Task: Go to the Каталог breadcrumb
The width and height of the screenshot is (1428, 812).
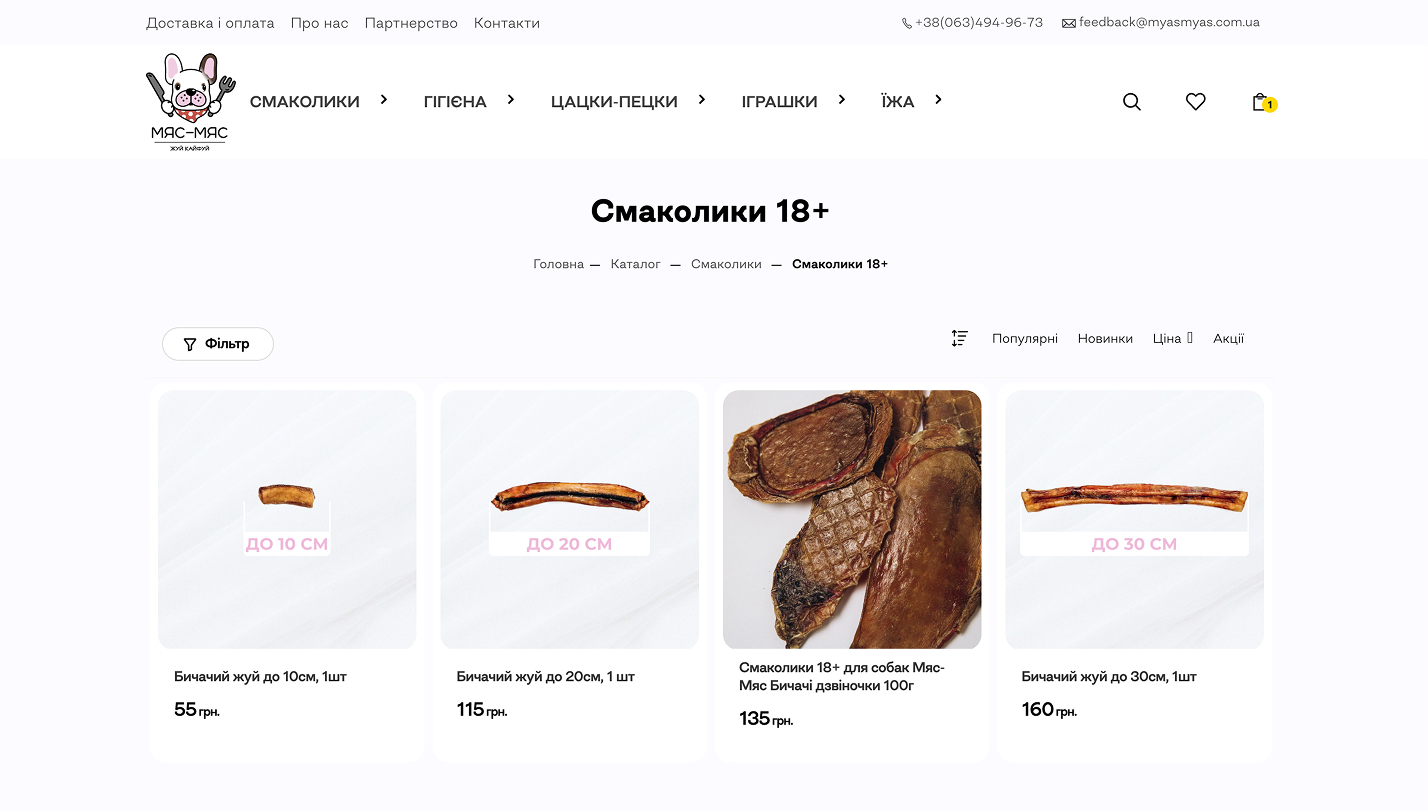Action: (636, 264)
